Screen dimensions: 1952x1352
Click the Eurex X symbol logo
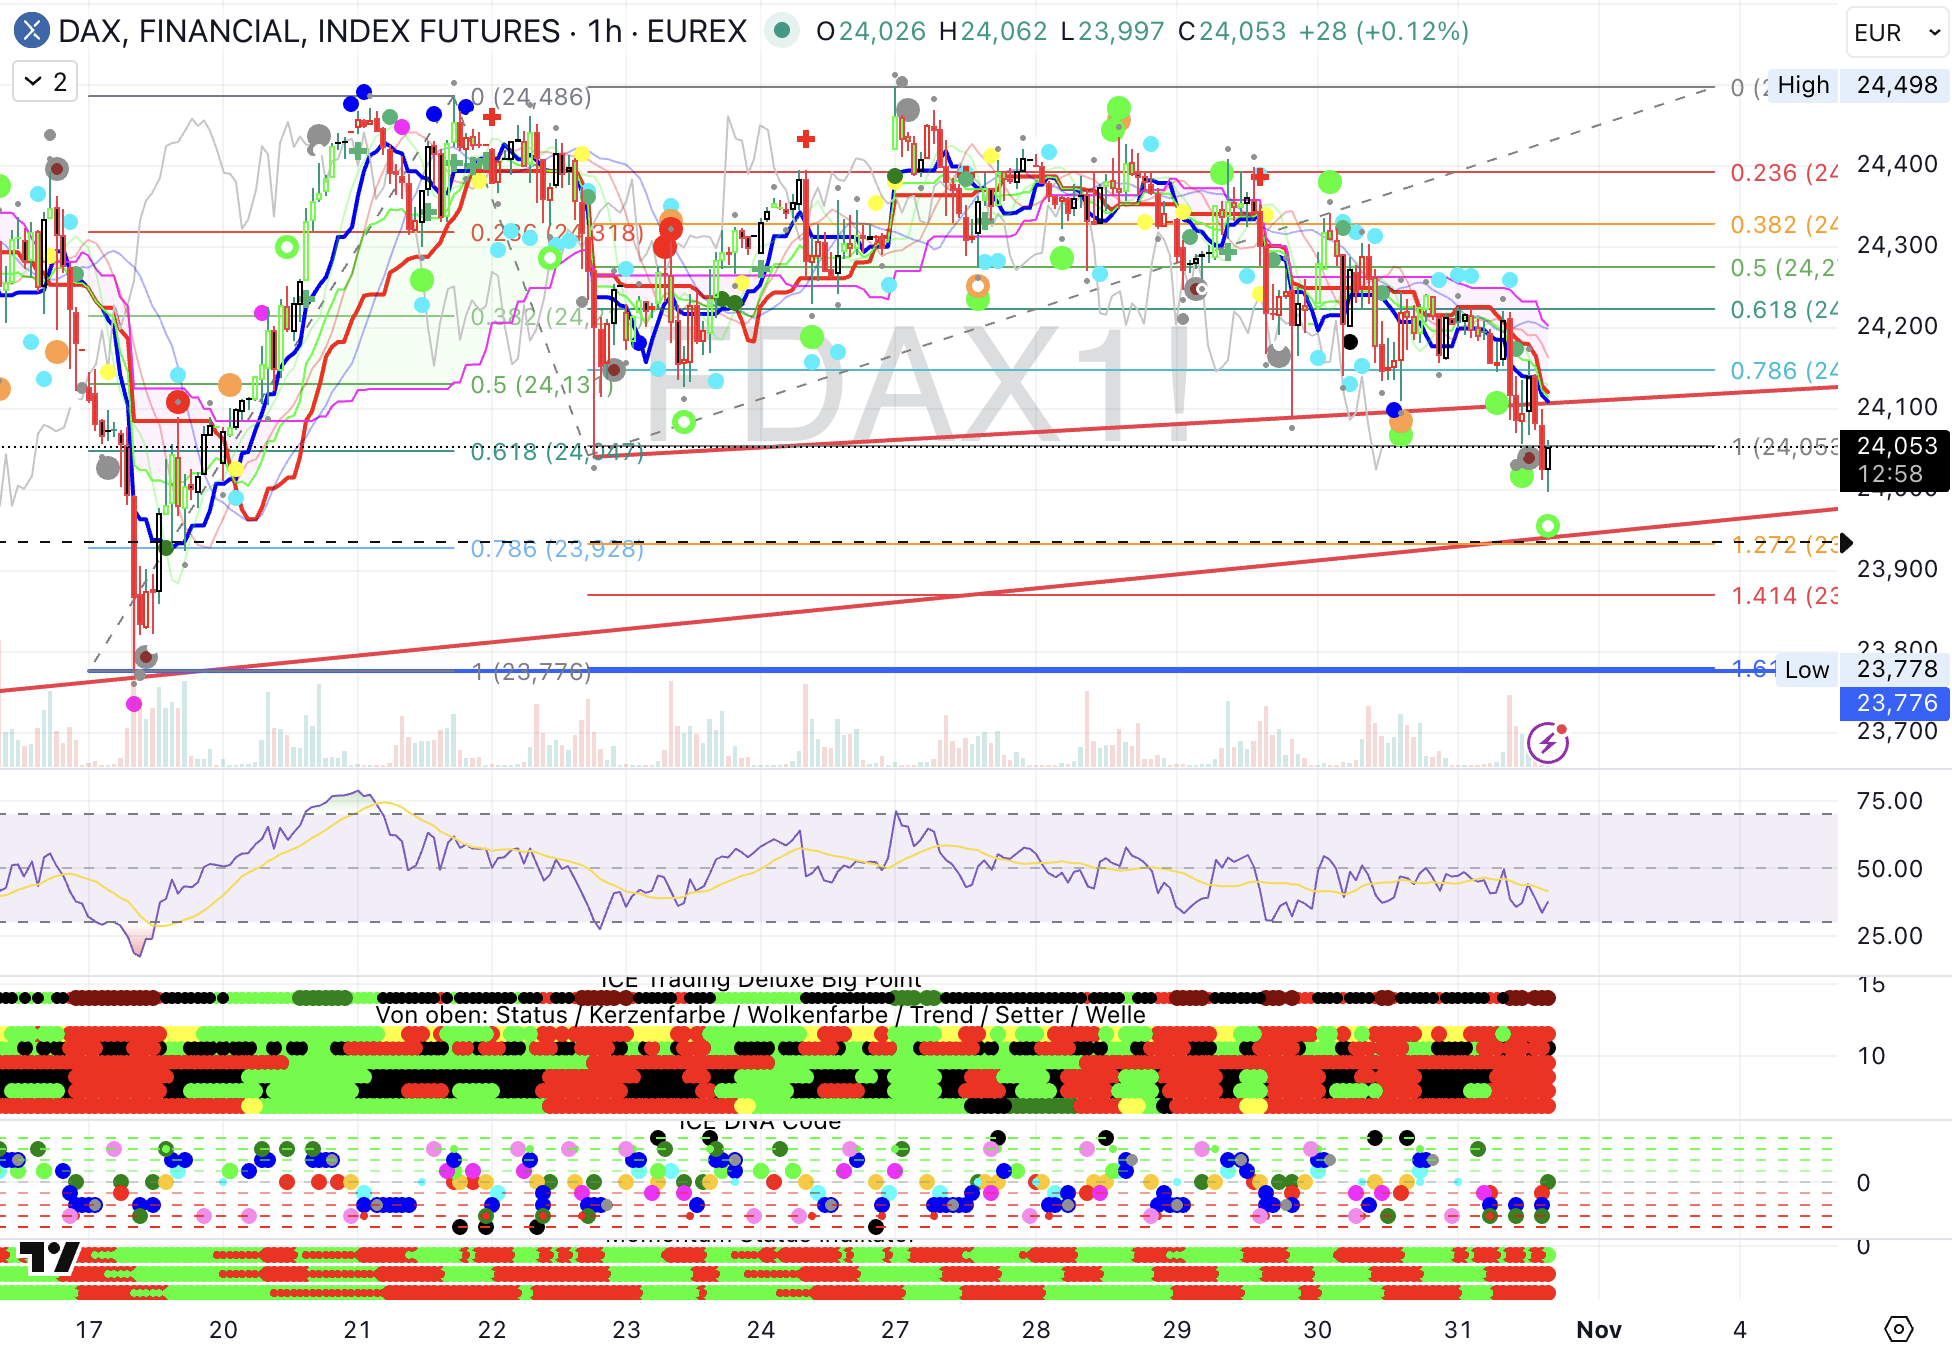(x=32, y=31)
